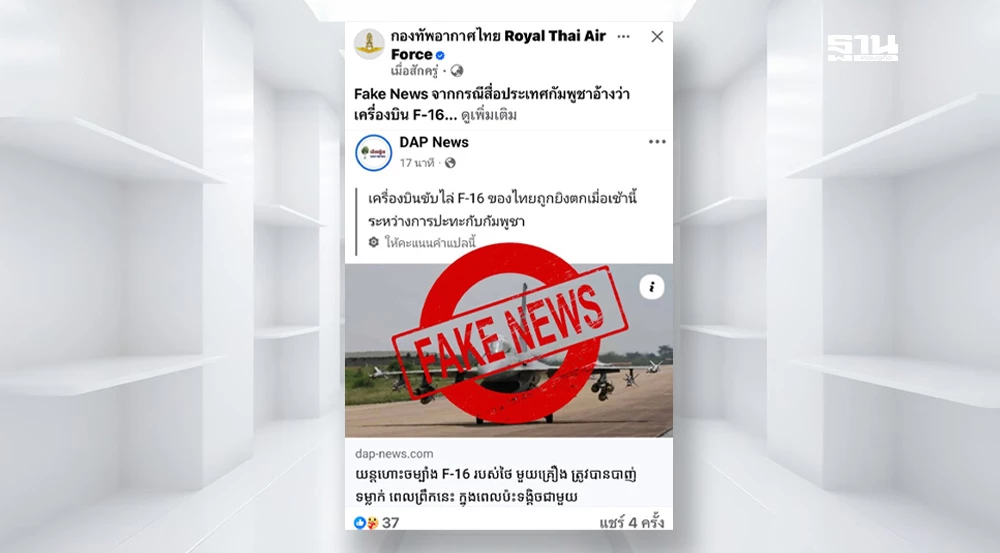Open the Royal Thai Air Force profile picture
The height and width of the screenshot is (553, 1000).
(x=369, y=44)
